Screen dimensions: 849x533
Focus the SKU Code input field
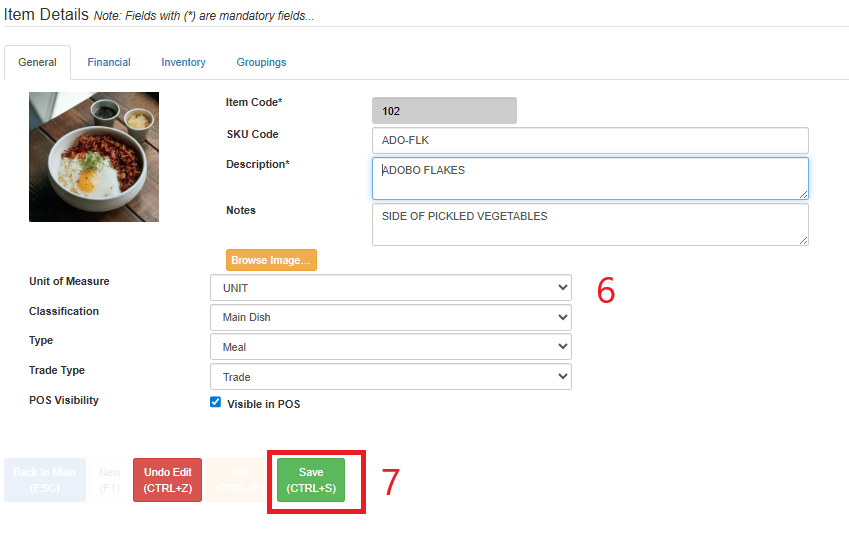pyautogui.click(x=590, y=140)
